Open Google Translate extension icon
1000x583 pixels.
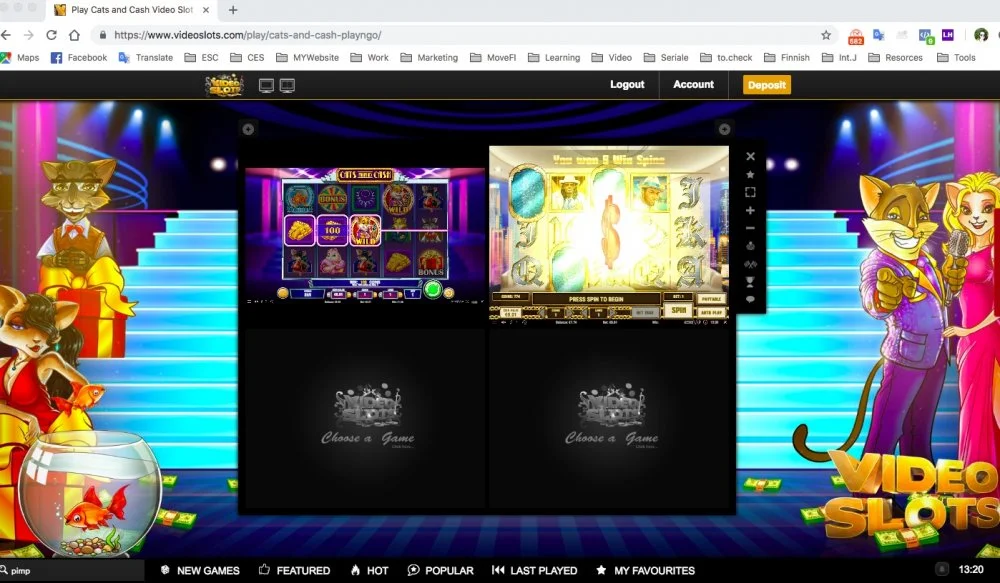(879, 35)
